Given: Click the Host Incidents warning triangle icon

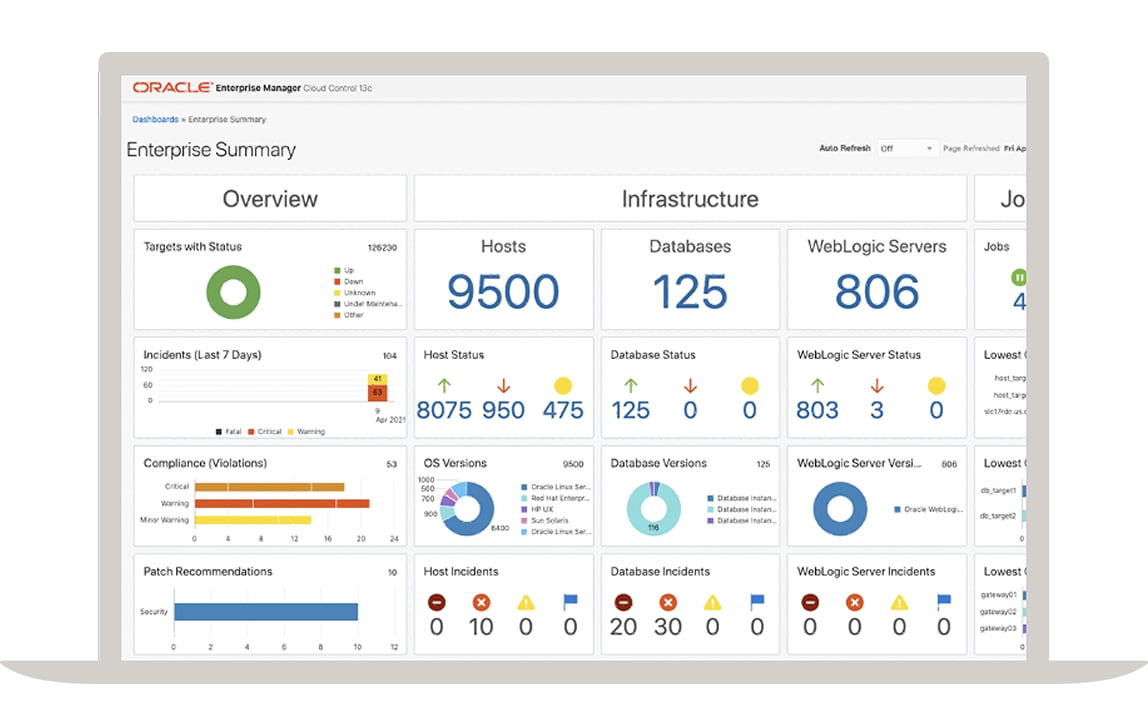Looking at the screenshot, I should coord(526,602).
